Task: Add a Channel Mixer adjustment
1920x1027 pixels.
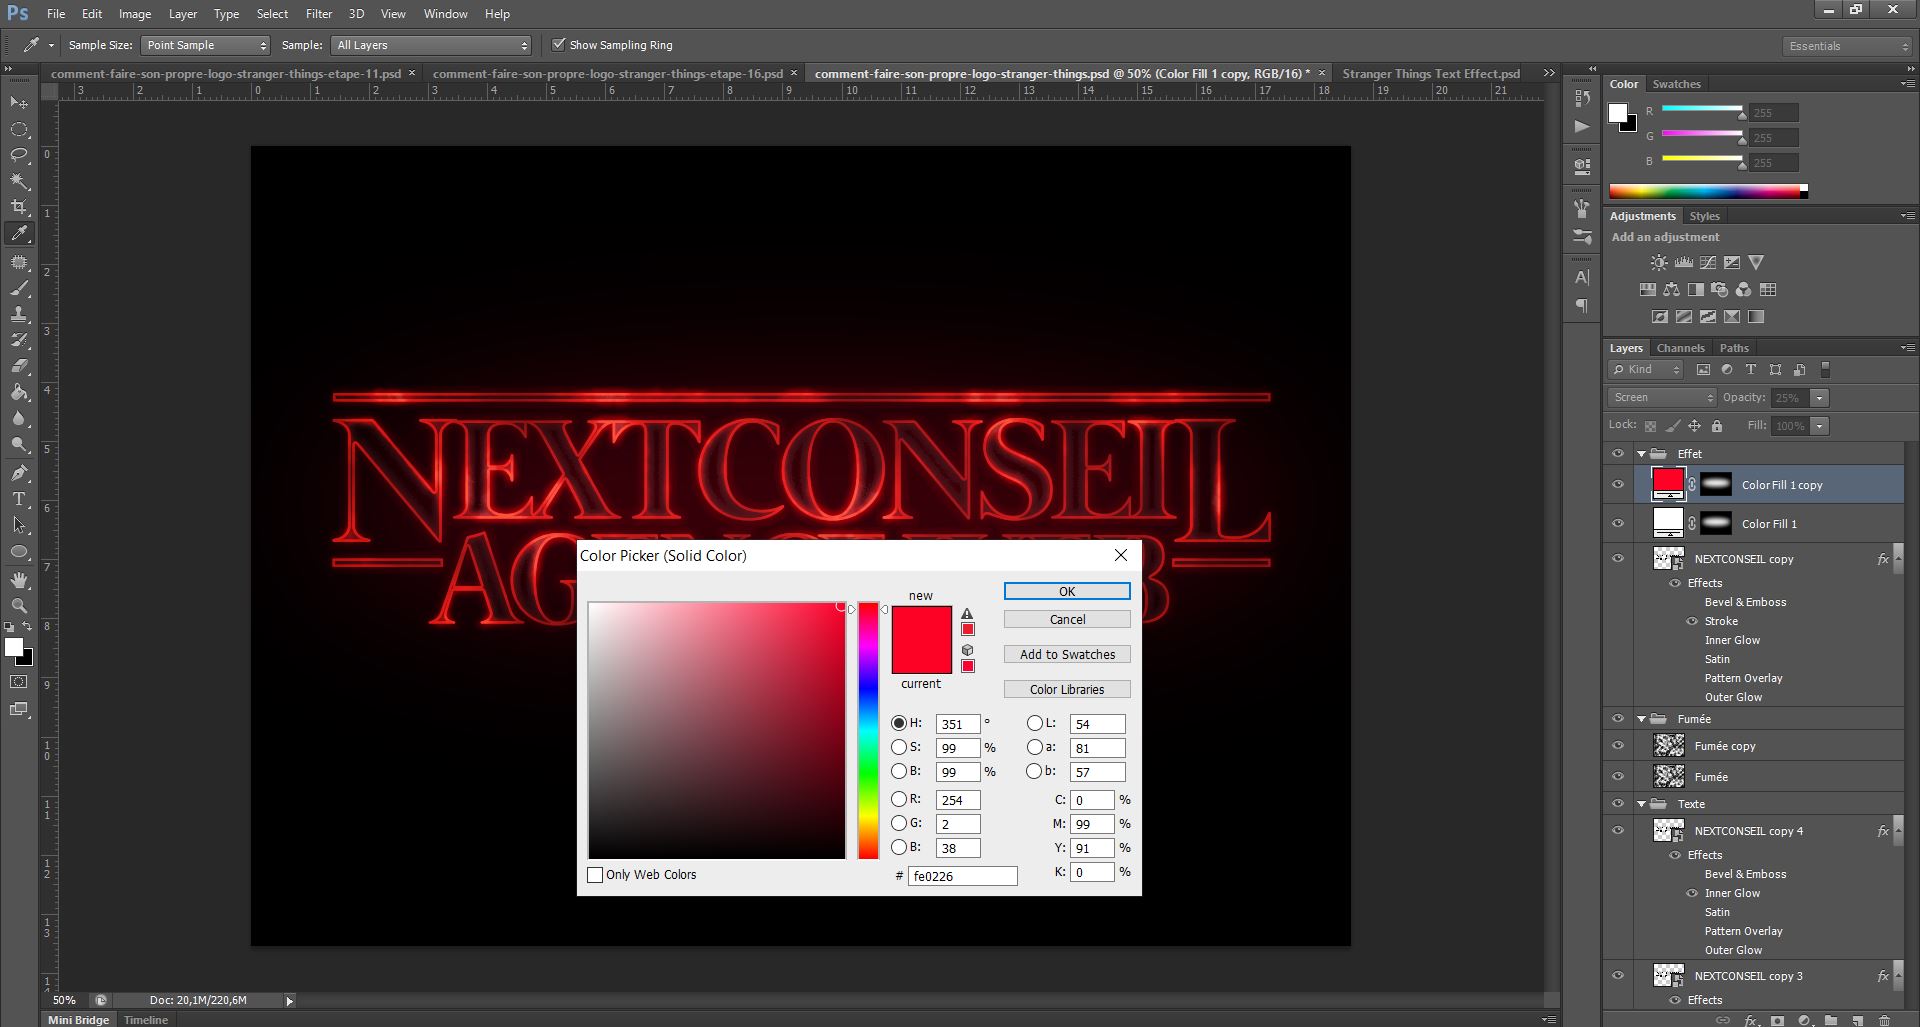Action: click(x=1744, y=290)
